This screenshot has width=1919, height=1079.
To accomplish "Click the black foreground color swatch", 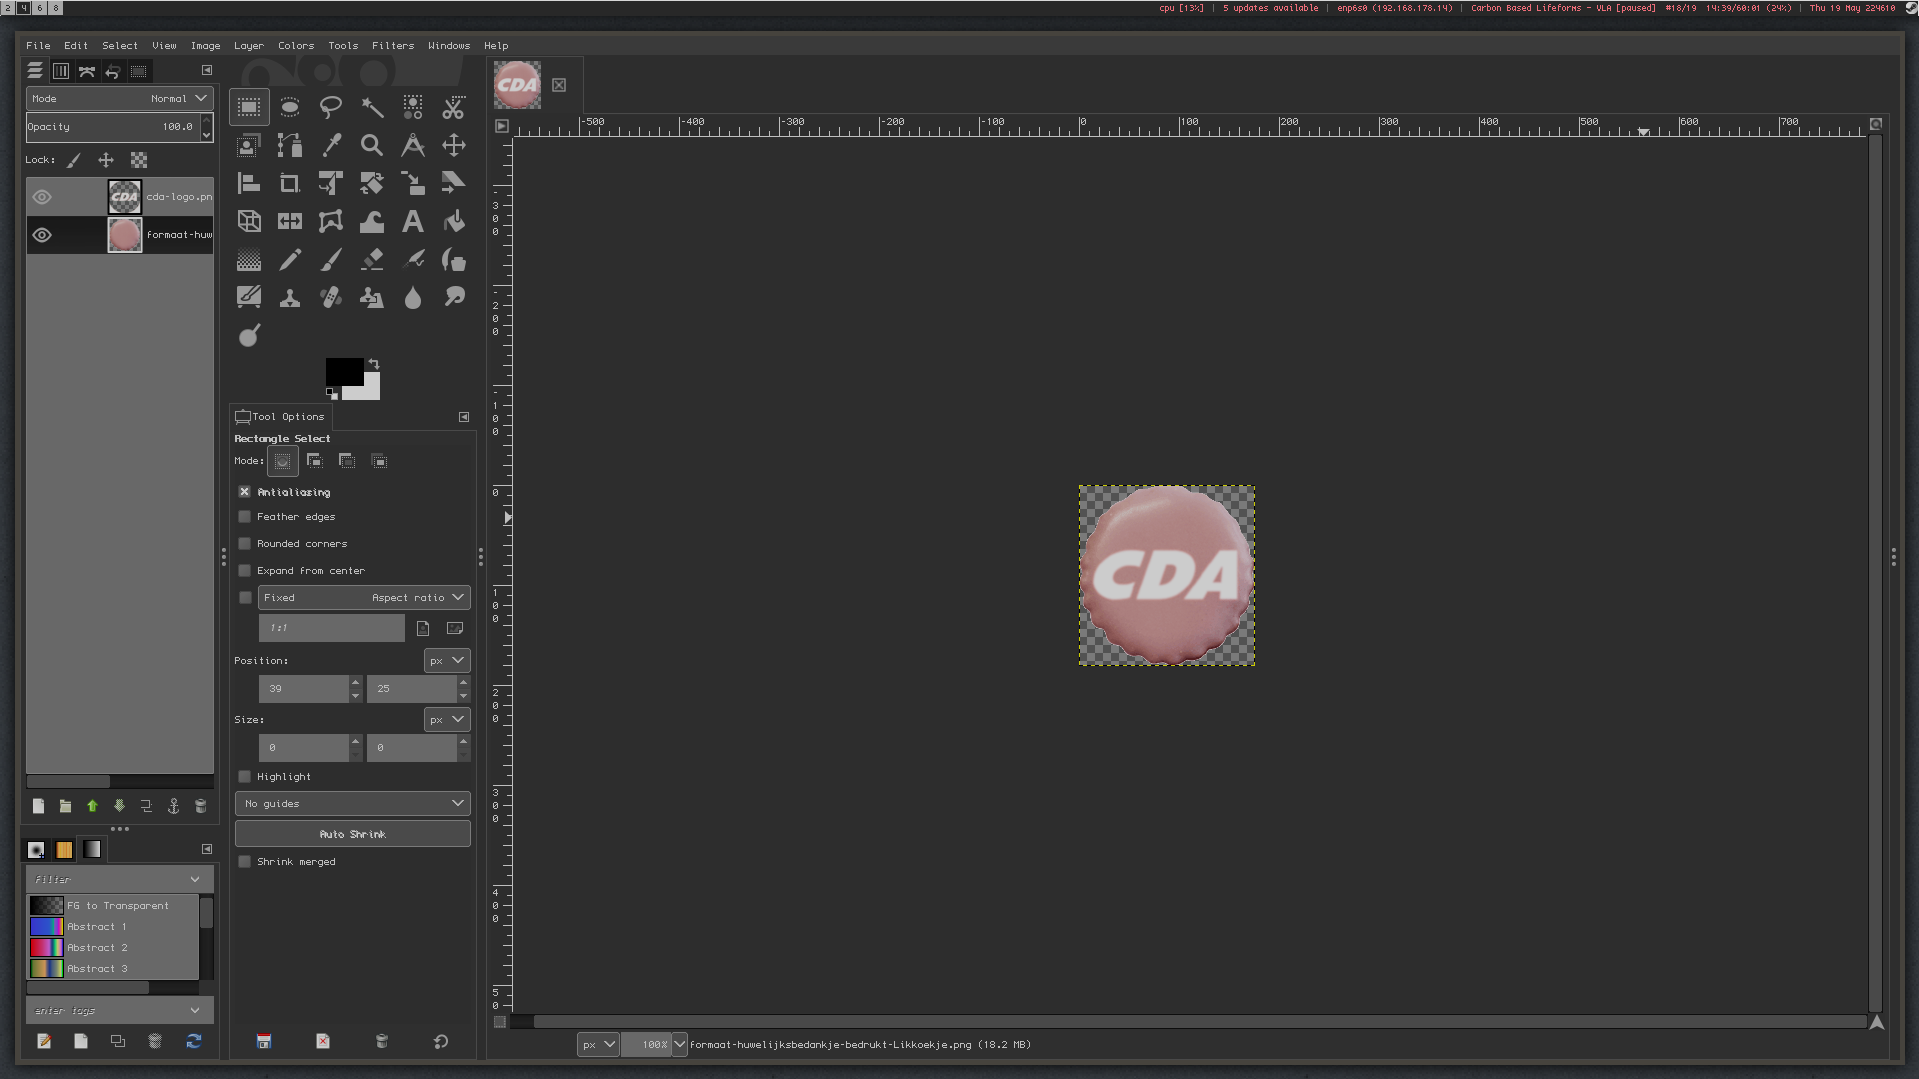I will coord(342,371).
